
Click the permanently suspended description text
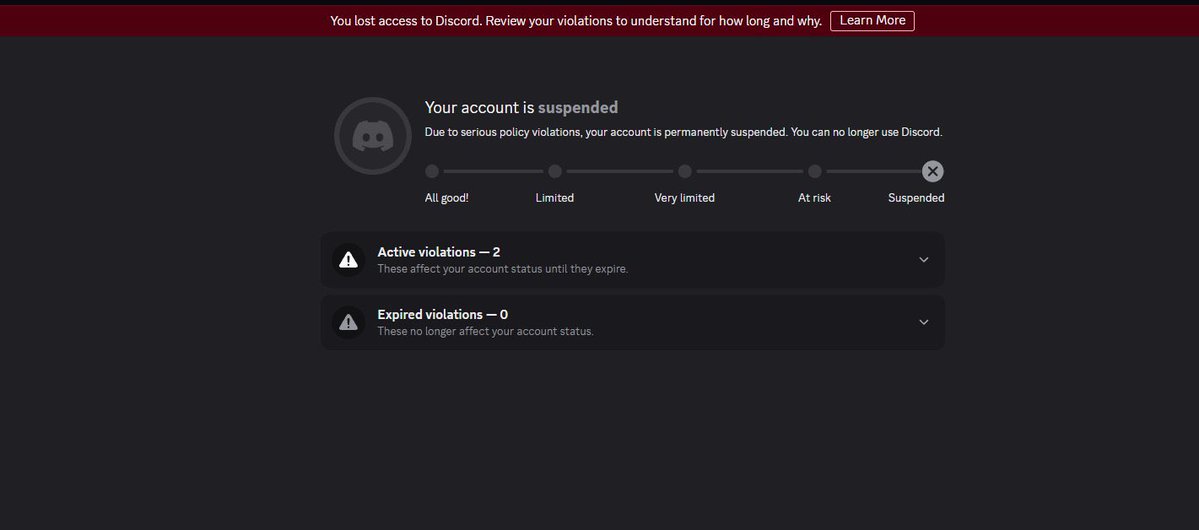point(684,132)
